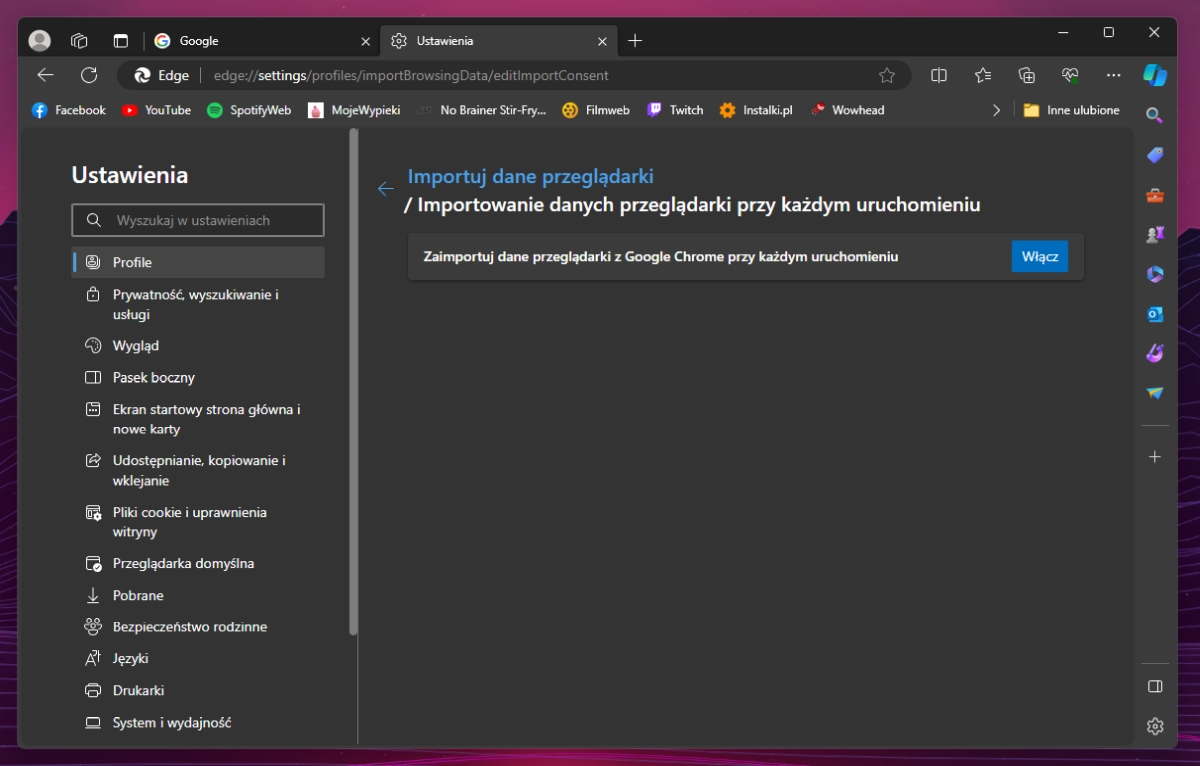Go back using the breadcrumb arrow
Viewport: 1200px width, 766px height.
[386, 188]
